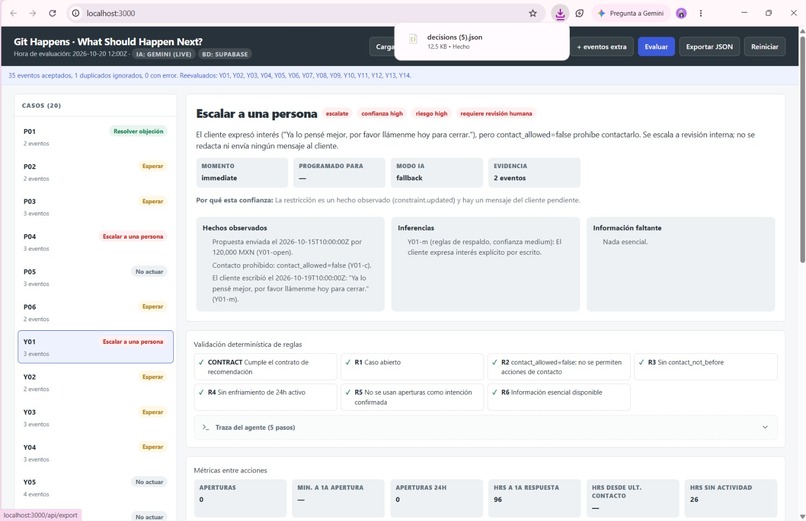806x521 pixels.
Task: Click the BD: SUPABASE badge
Action: (225, 54)
